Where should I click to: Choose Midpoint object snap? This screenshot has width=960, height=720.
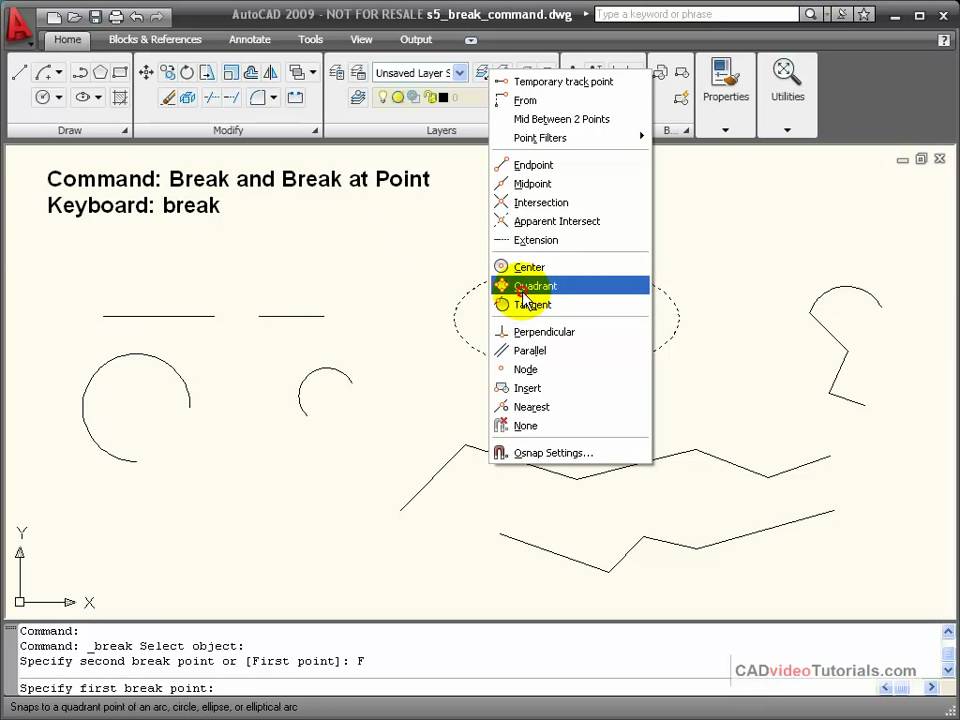tap(570, 184)
